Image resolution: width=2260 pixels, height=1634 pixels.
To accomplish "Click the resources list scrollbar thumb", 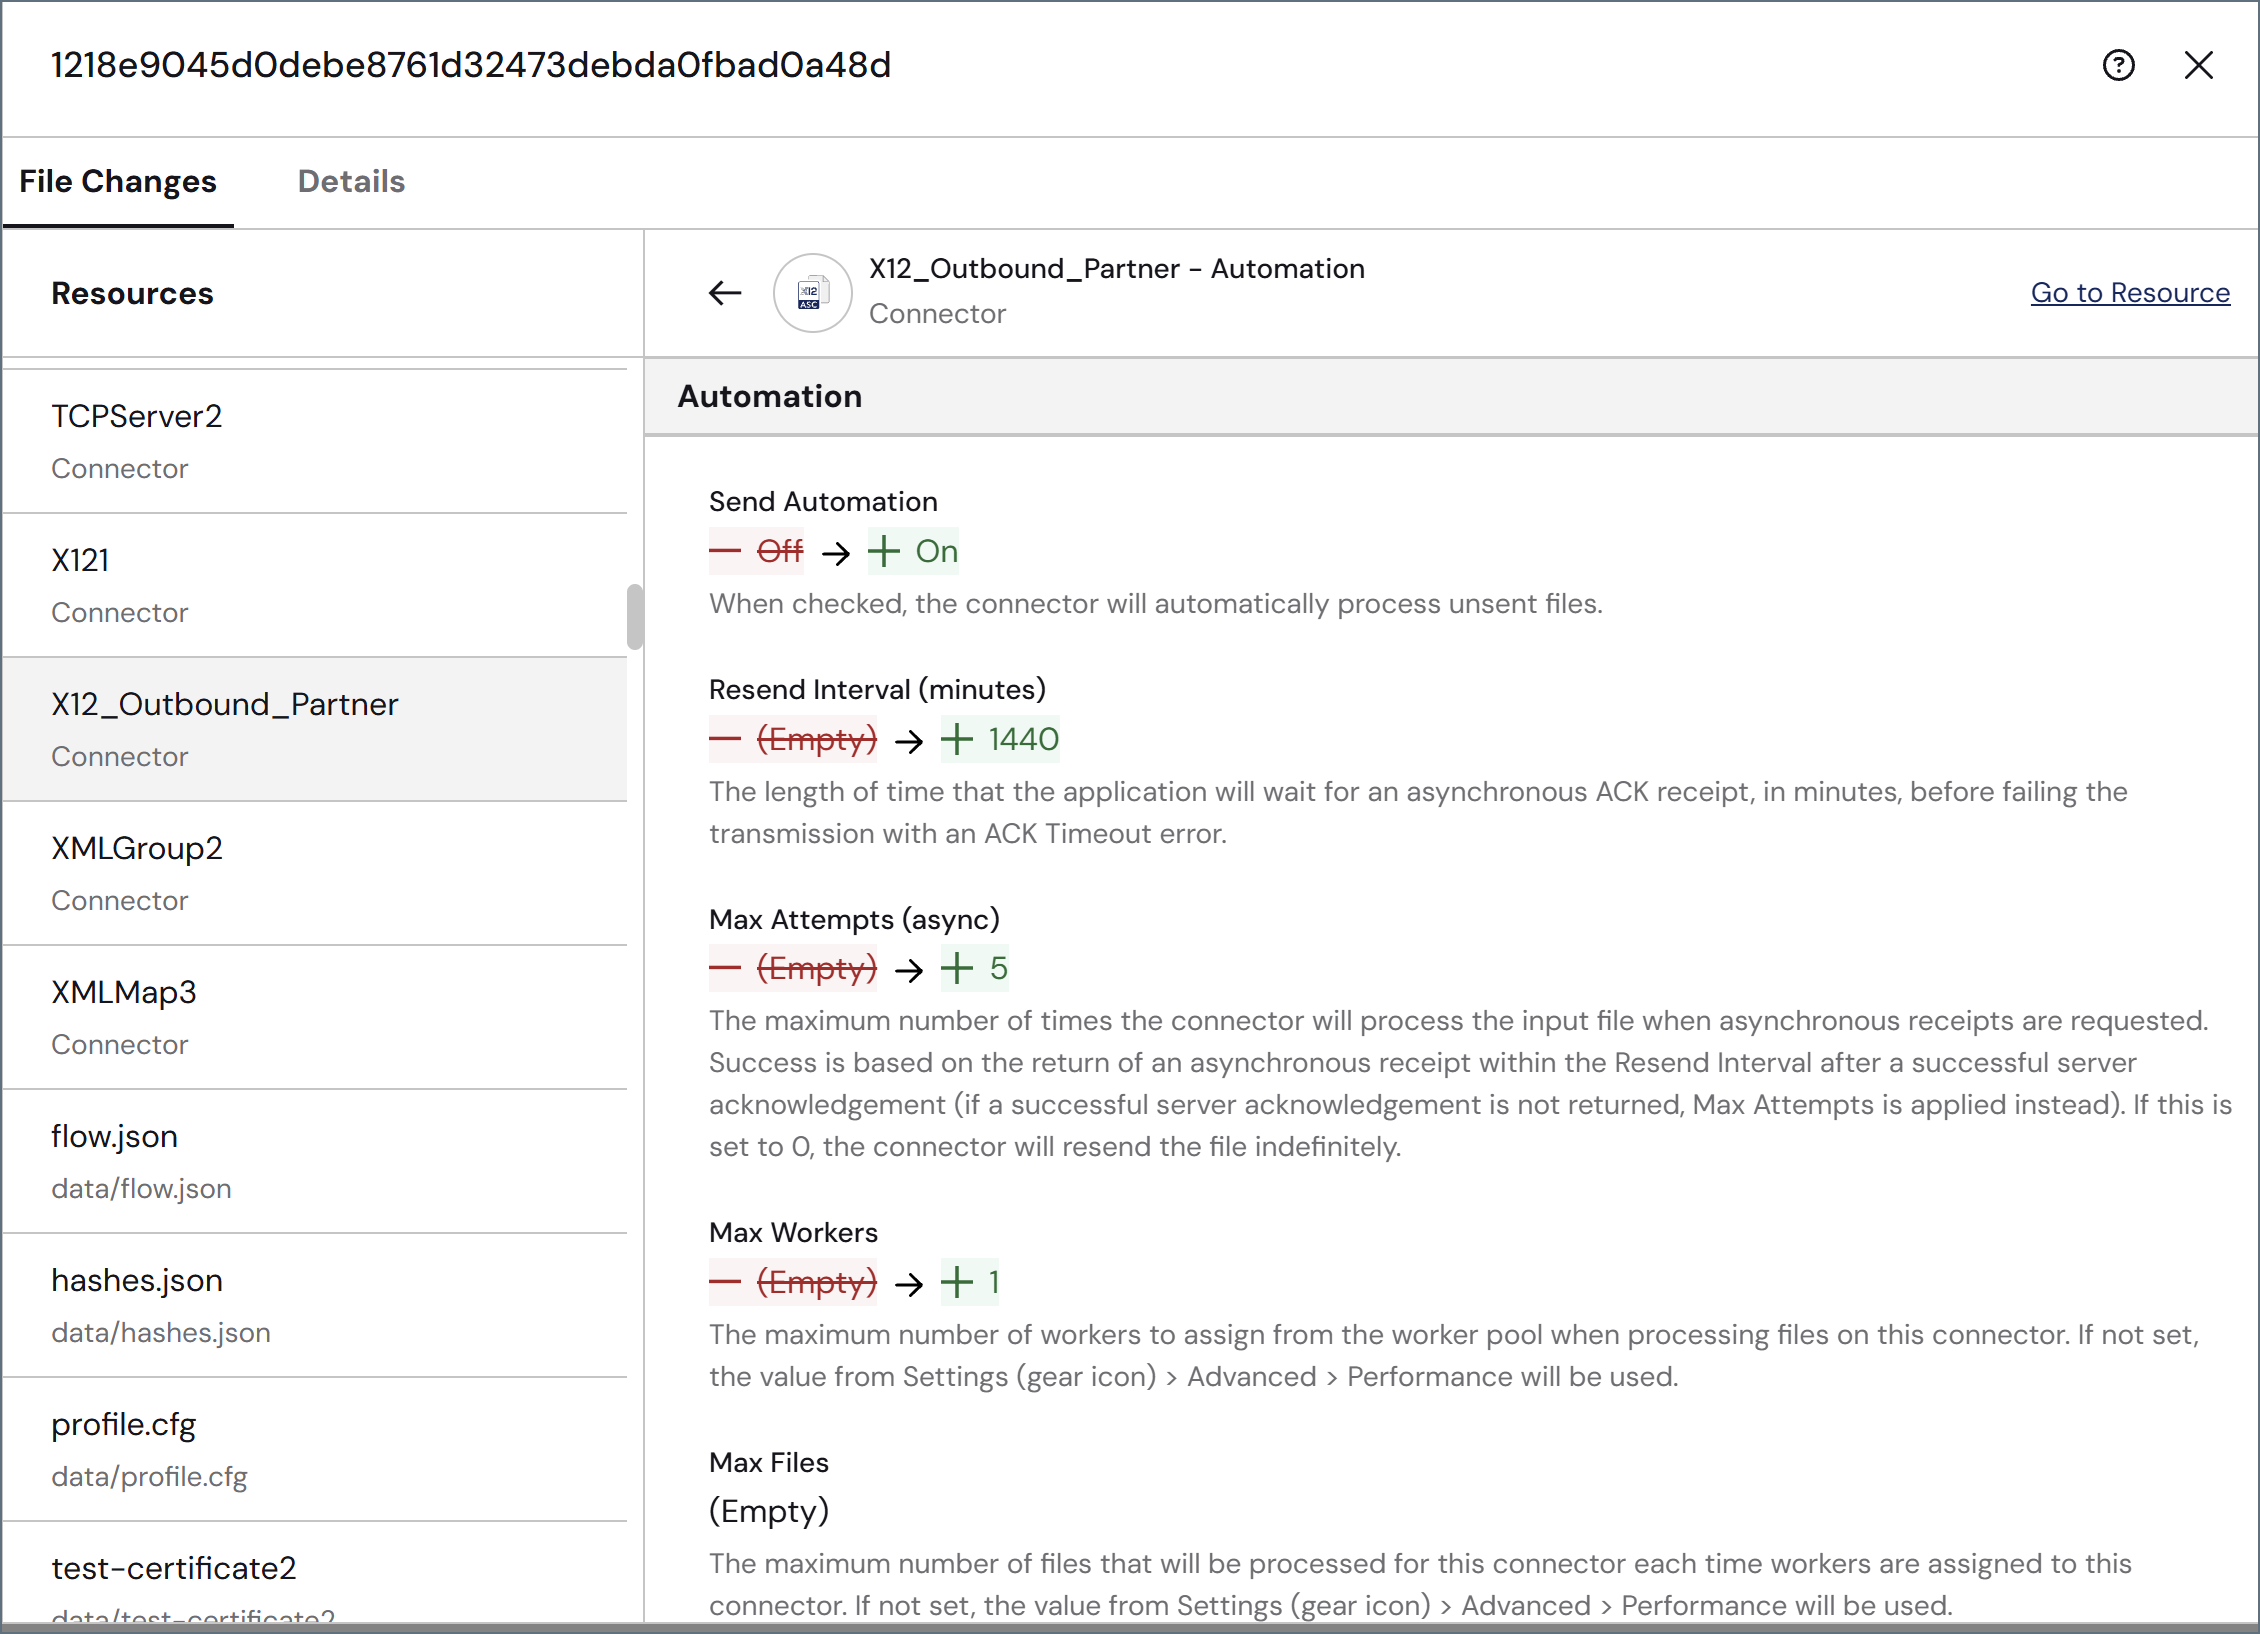I will click(x=635, y=617).
